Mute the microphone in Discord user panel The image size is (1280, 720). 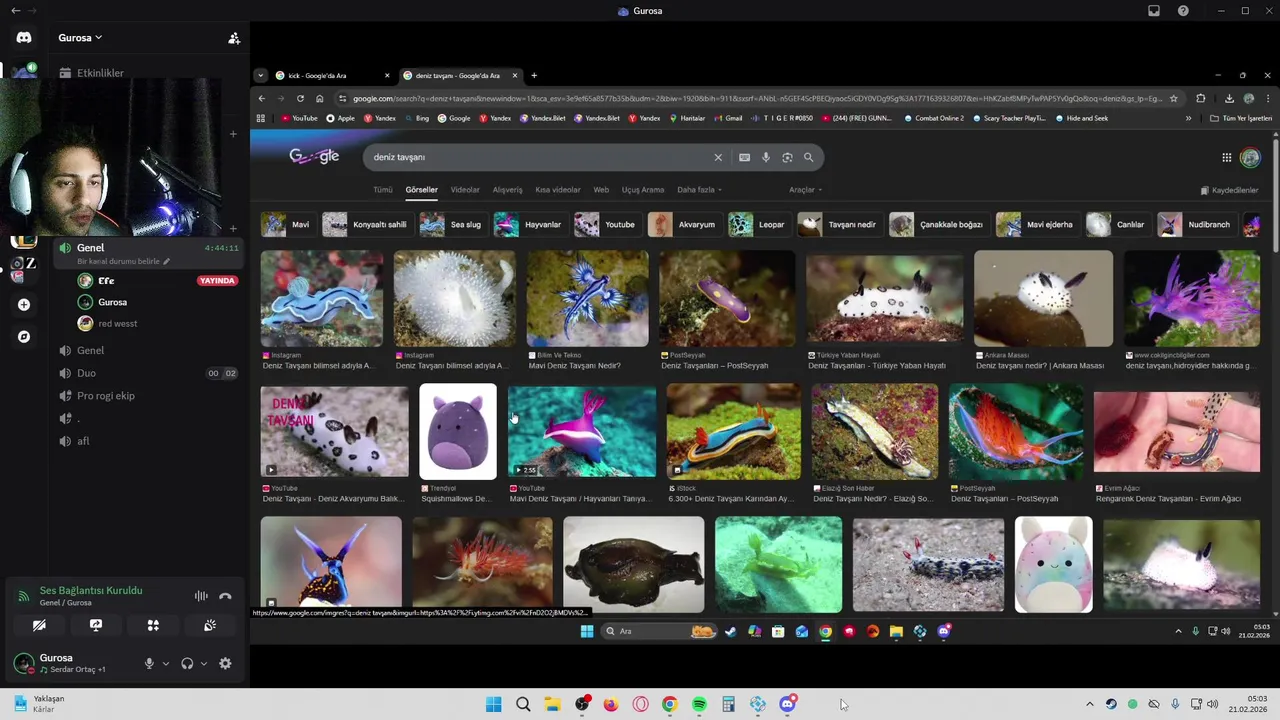click(x=149, y=663)
